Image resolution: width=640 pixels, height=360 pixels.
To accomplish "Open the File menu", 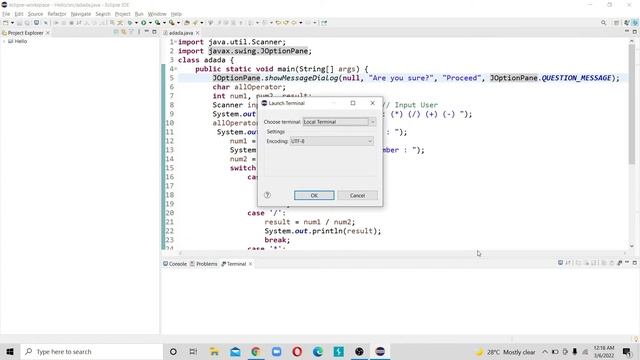I will [6, 14].
